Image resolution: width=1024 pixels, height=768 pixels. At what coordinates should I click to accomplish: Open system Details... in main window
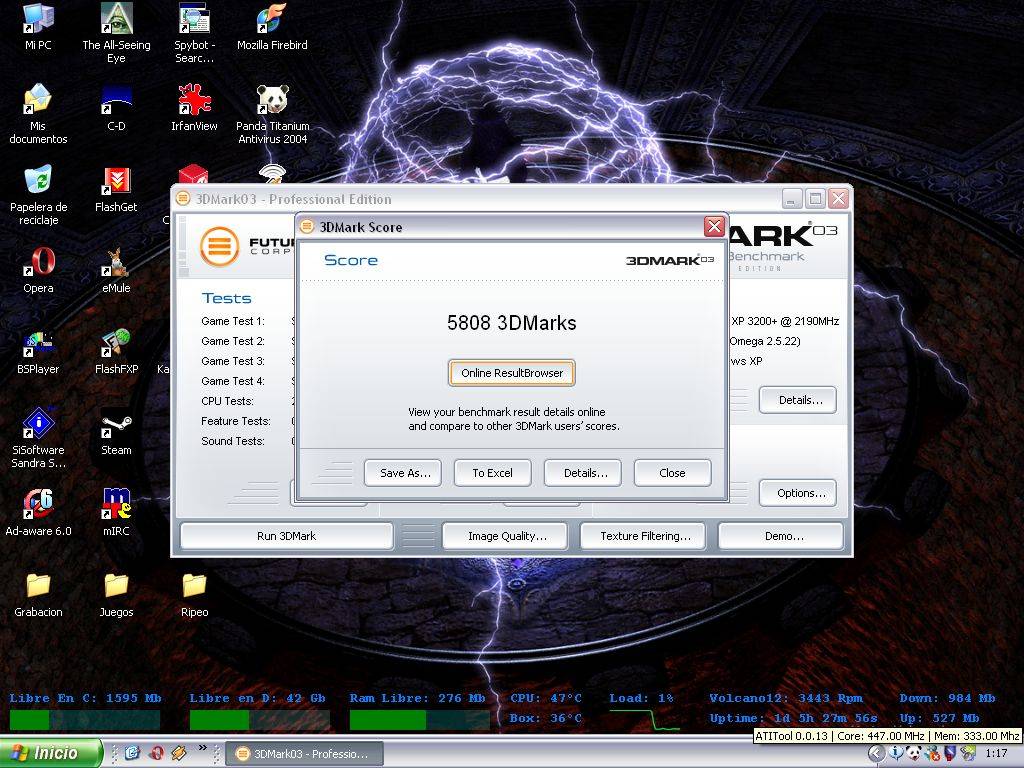(798, 400)
